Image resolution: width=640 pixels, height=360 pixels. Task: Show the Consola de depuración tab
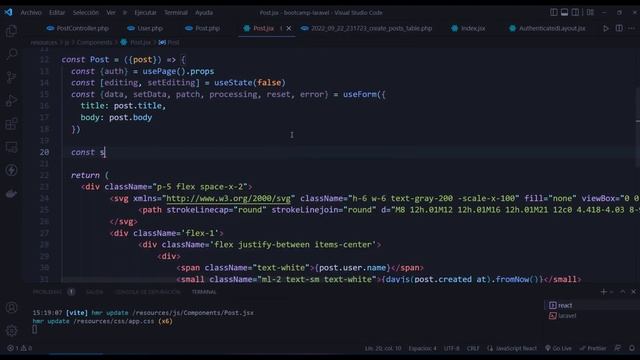(148, 292)
